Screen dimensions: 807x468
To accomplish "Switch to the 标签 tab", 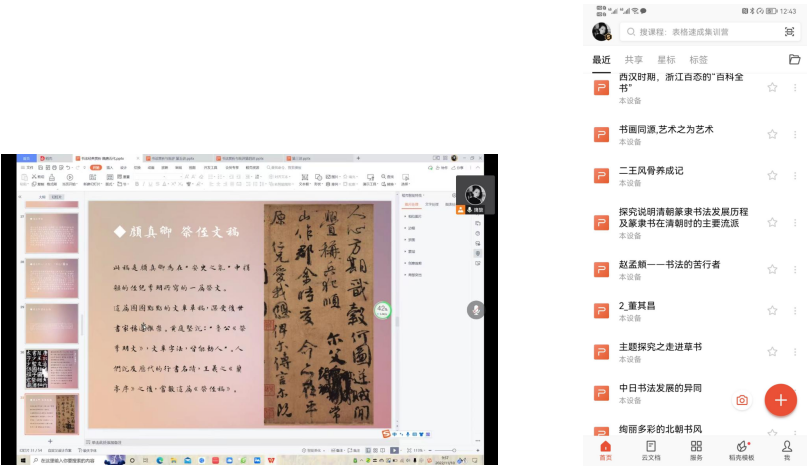I will point(698,60).
